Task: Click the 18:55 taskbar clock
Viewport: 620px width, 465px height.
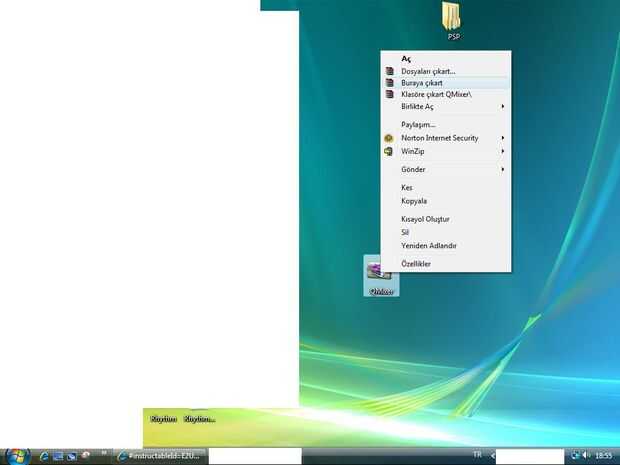Action: (604, 456)
